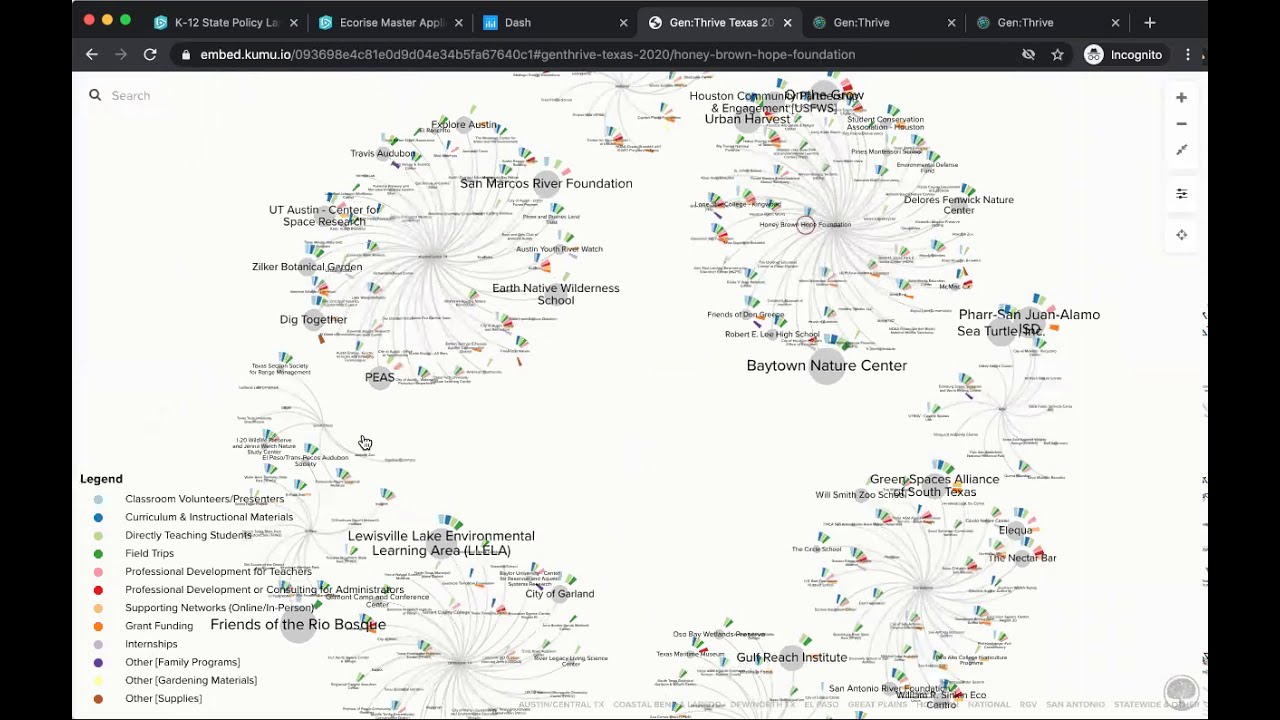Go forward in browser history
This screenshot has height=720, width=1280.
121,55
